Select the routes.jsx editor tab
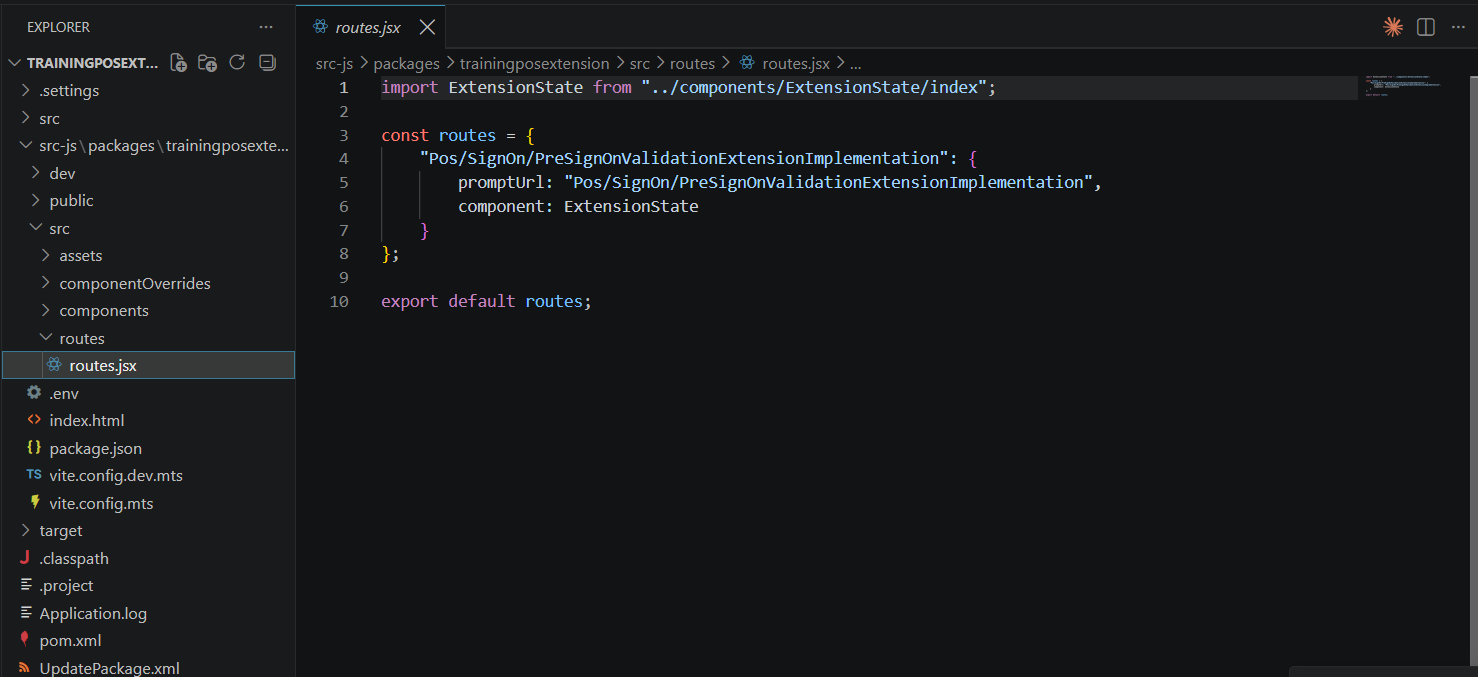The height and width of the screenshot is (677, 1478). tap(368, 28)
